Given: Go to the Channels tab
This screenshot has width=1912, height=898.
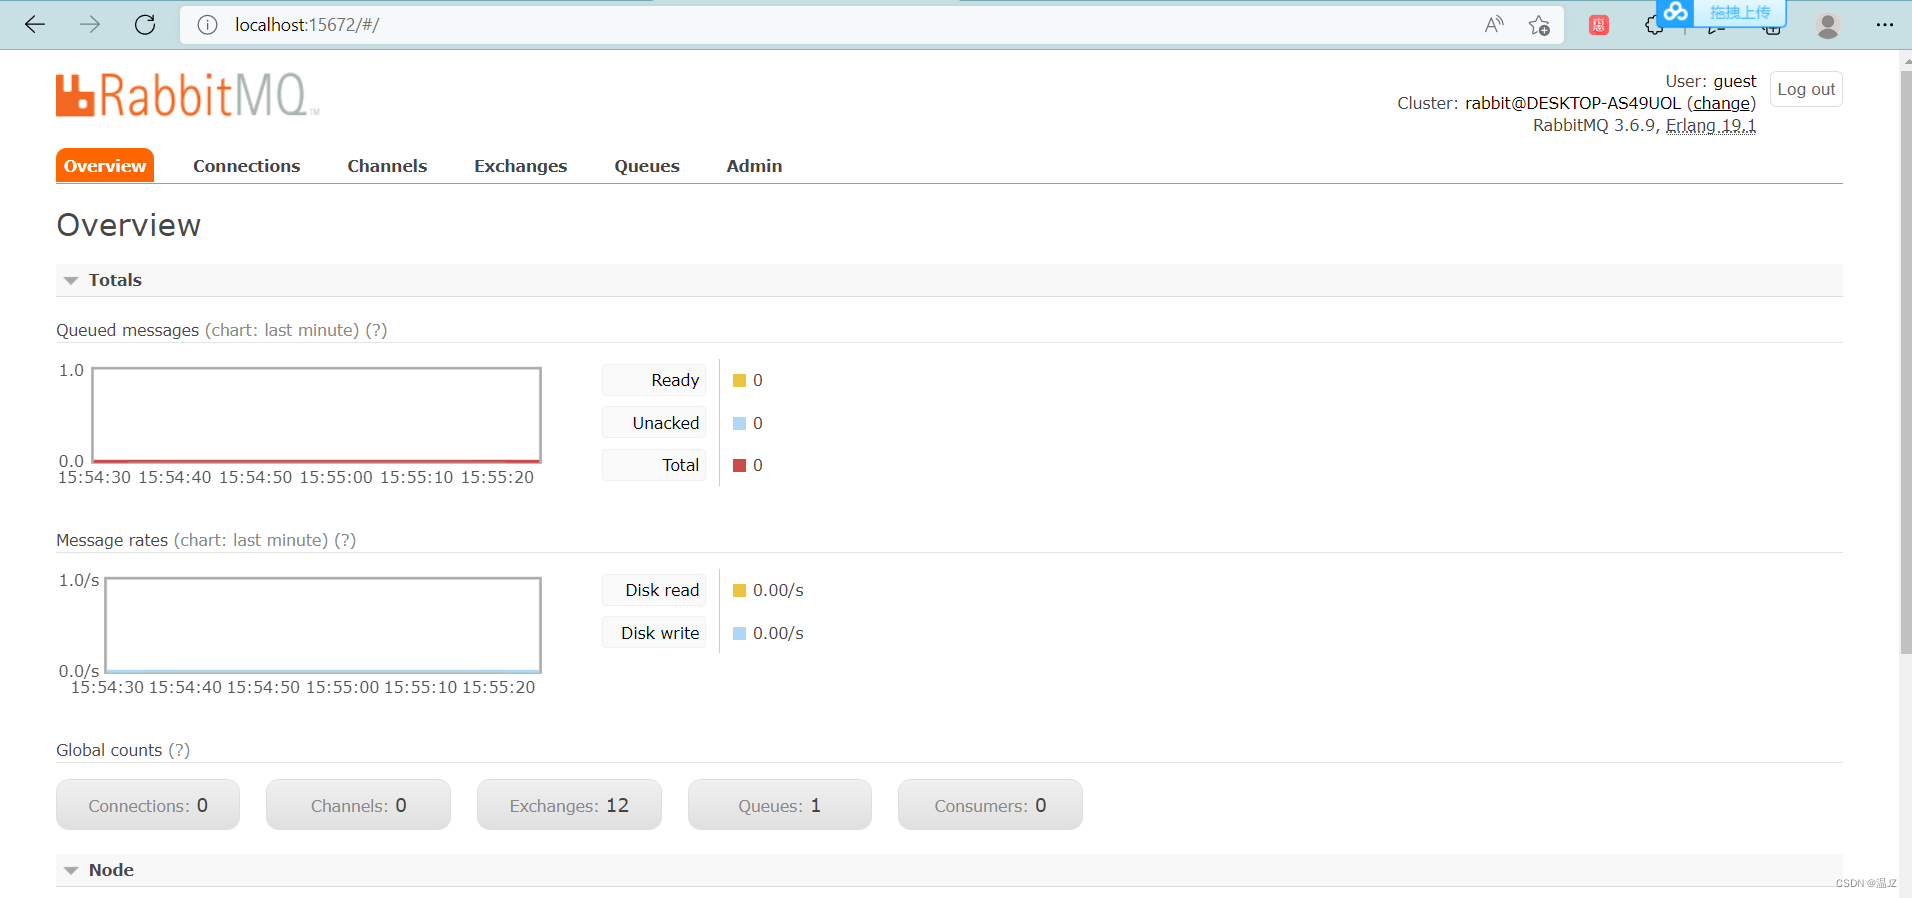Looking at the screenshot, I should (x=387, y=166).
